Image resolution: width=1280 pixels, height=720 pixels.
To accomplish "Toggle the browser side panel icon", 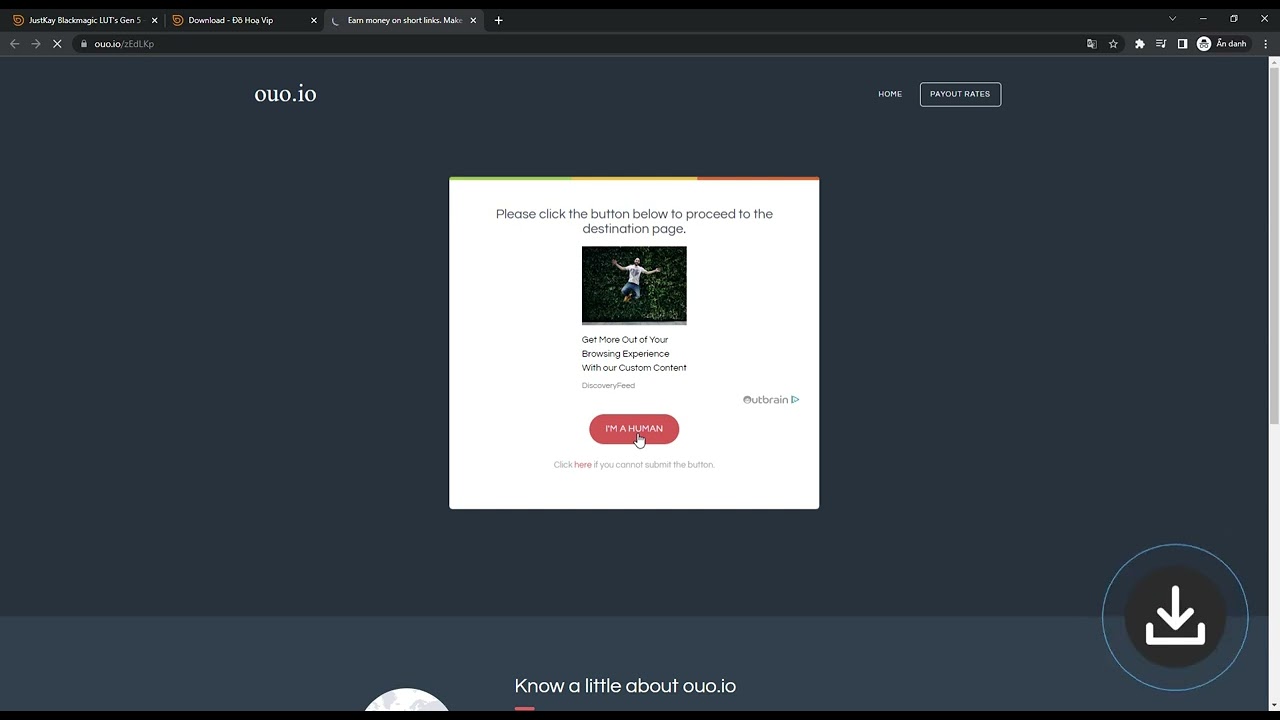I will [1182, 44].
